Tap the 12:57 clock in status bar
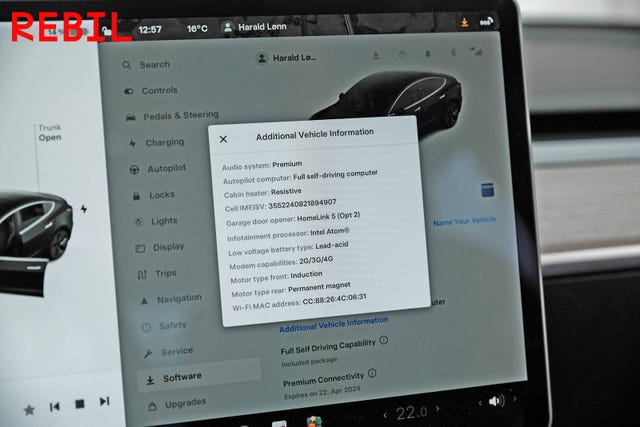Image resolution: width=640 pixels, height=427 pixels. pyautogui.click(x=150, y=30)
